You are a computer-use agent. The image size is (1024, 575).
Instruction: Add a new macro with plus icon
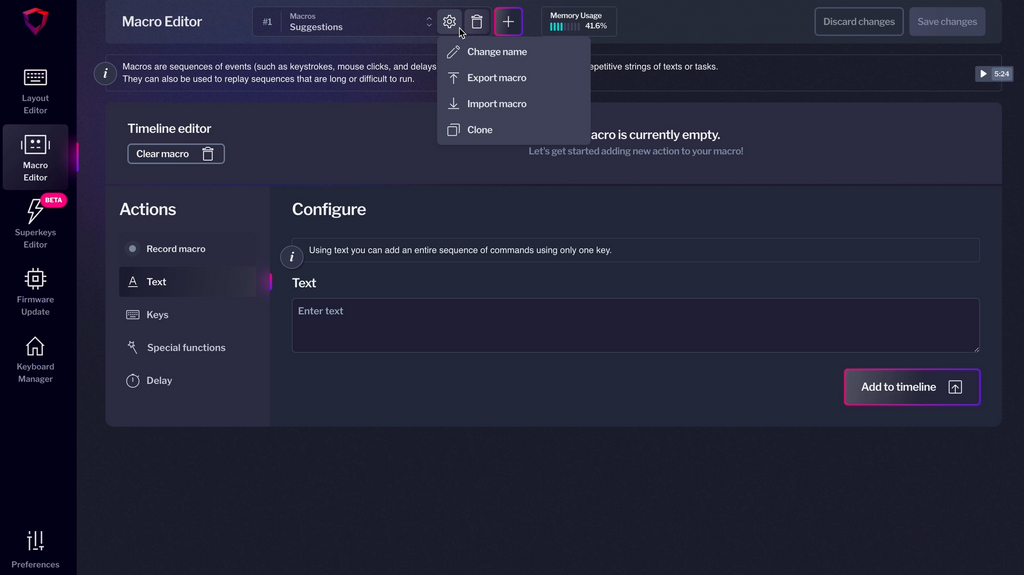[x=508, y=22]
